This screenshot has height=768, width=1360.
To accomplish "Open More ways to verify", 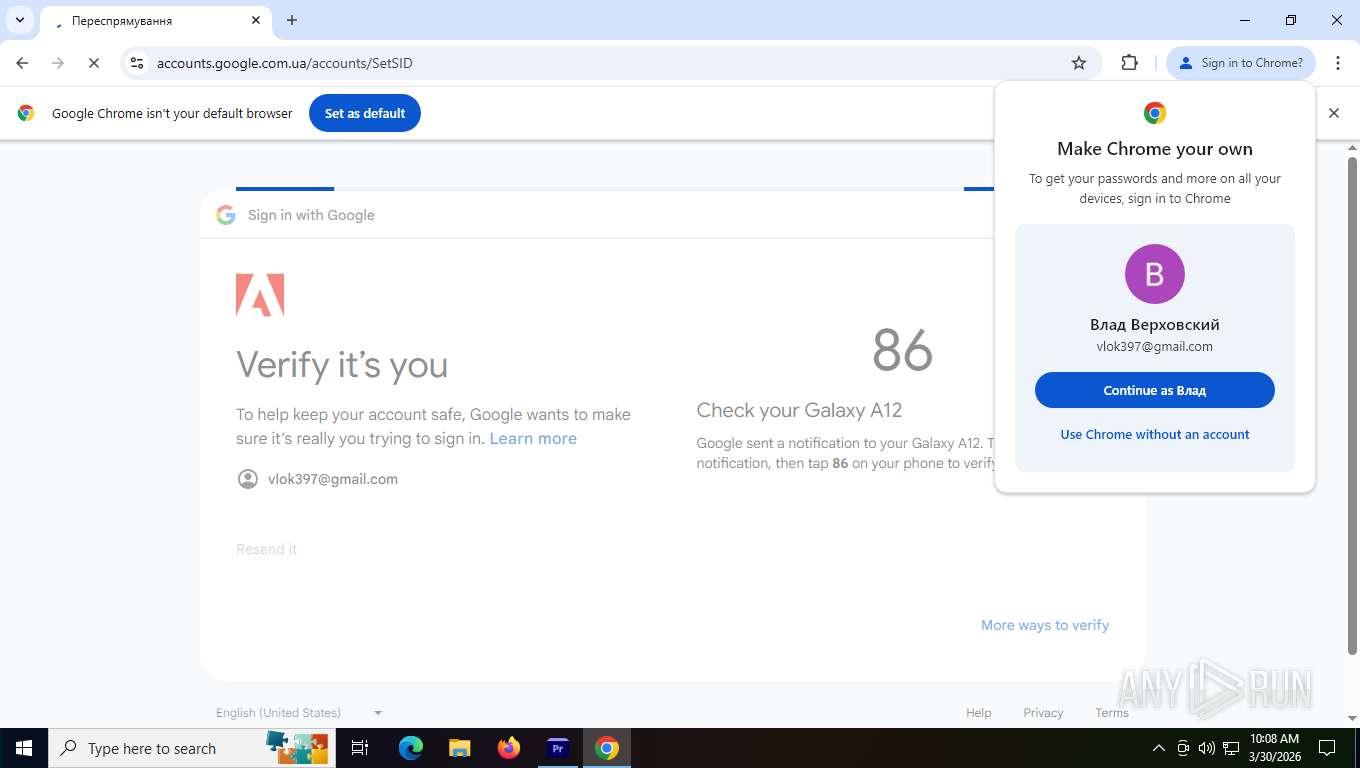I will (x=1045, y=625).
